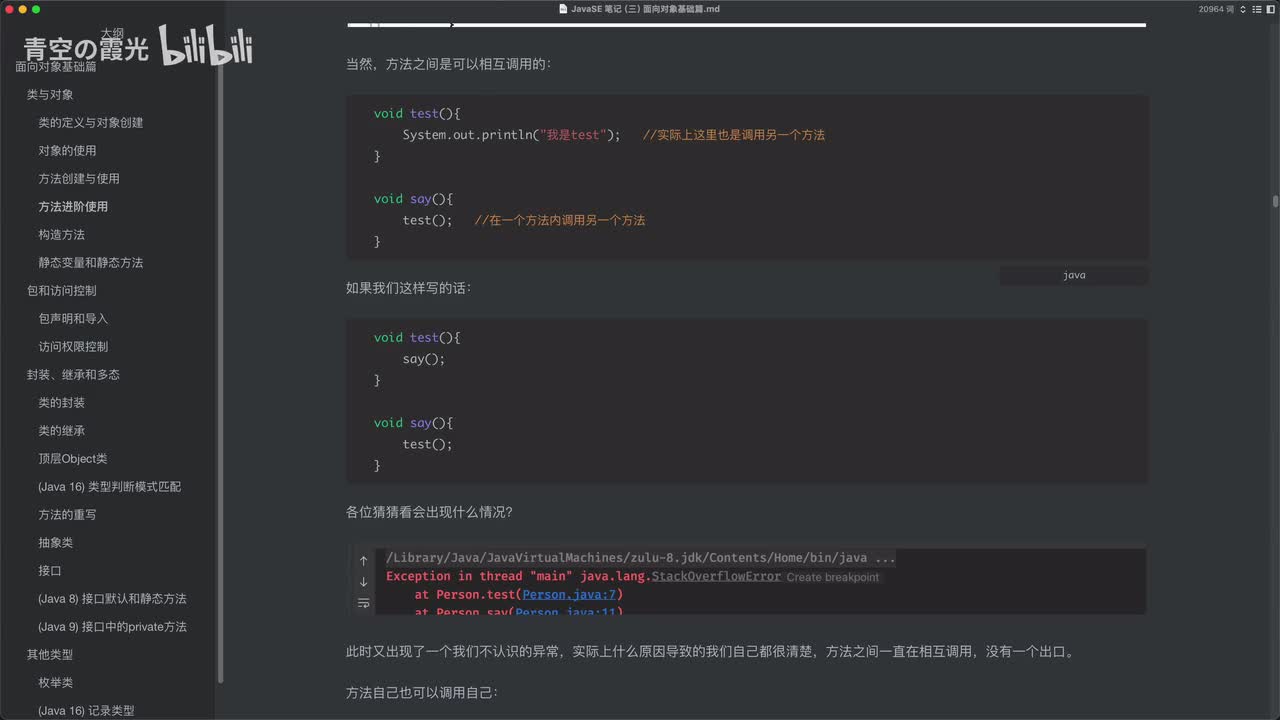
Task: Select 方法的重写 in outline
Action: point(67,515)
